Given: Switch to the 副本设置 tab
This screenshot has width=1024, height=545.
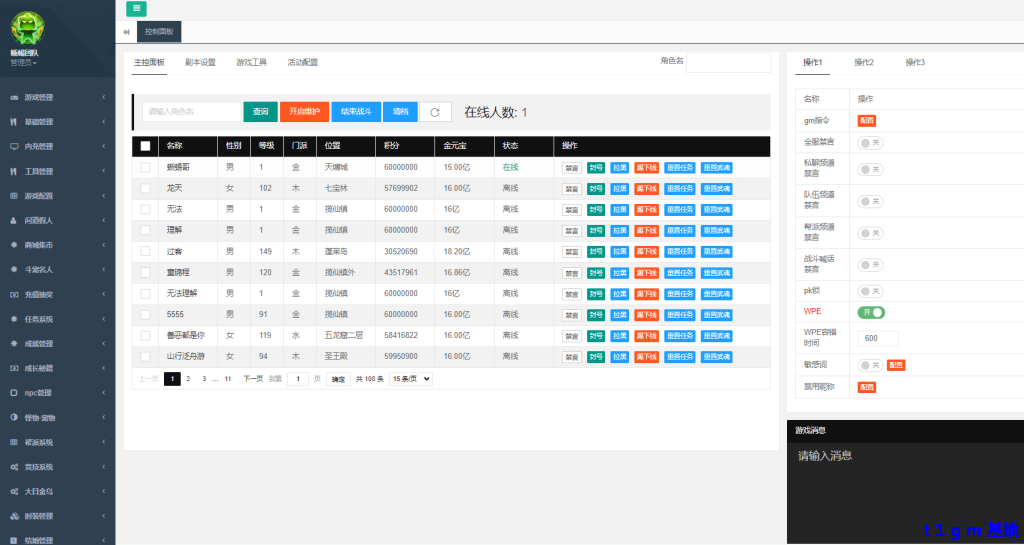Looking at the screenshot, I should [200, 62].
